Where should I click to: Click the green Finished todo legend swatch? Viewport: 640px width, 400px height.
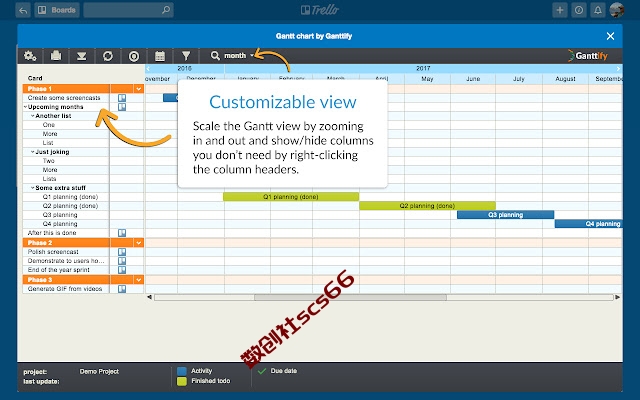tap(182, 381)
